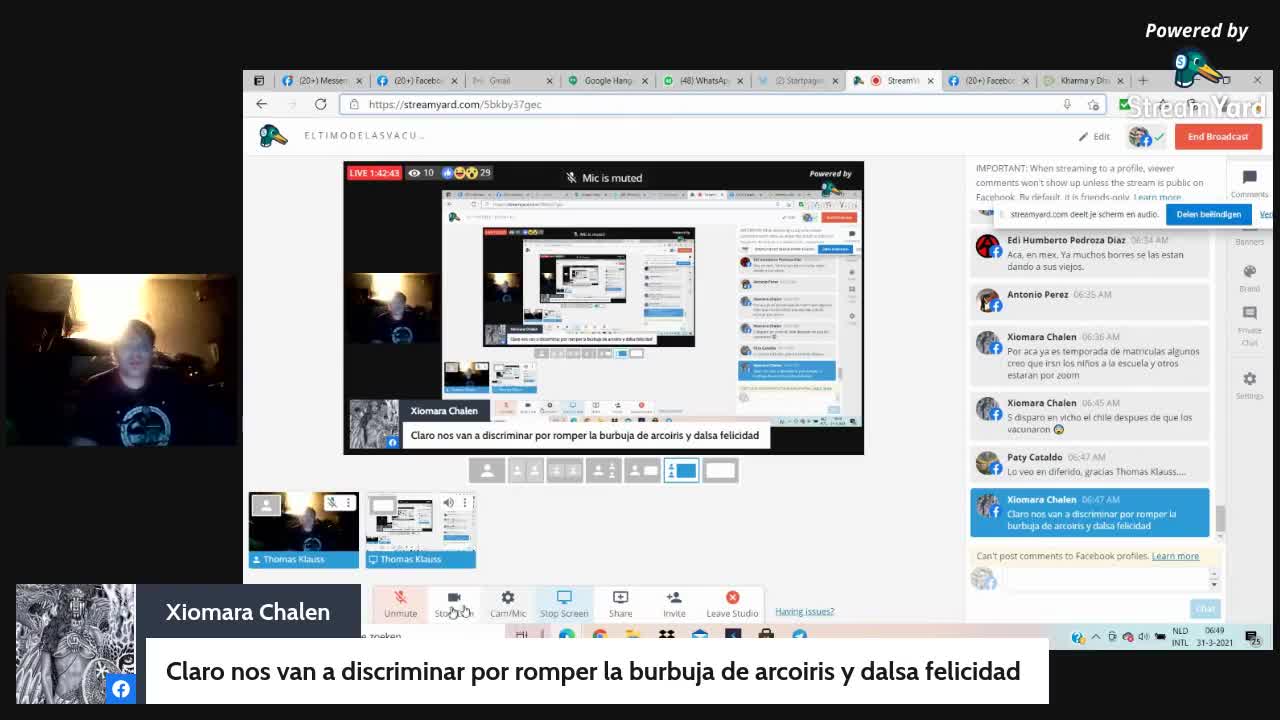Click the microphone permission icon in address bar
Image resolution: width=1280 pixels, height=720 pixels.
1067,104
